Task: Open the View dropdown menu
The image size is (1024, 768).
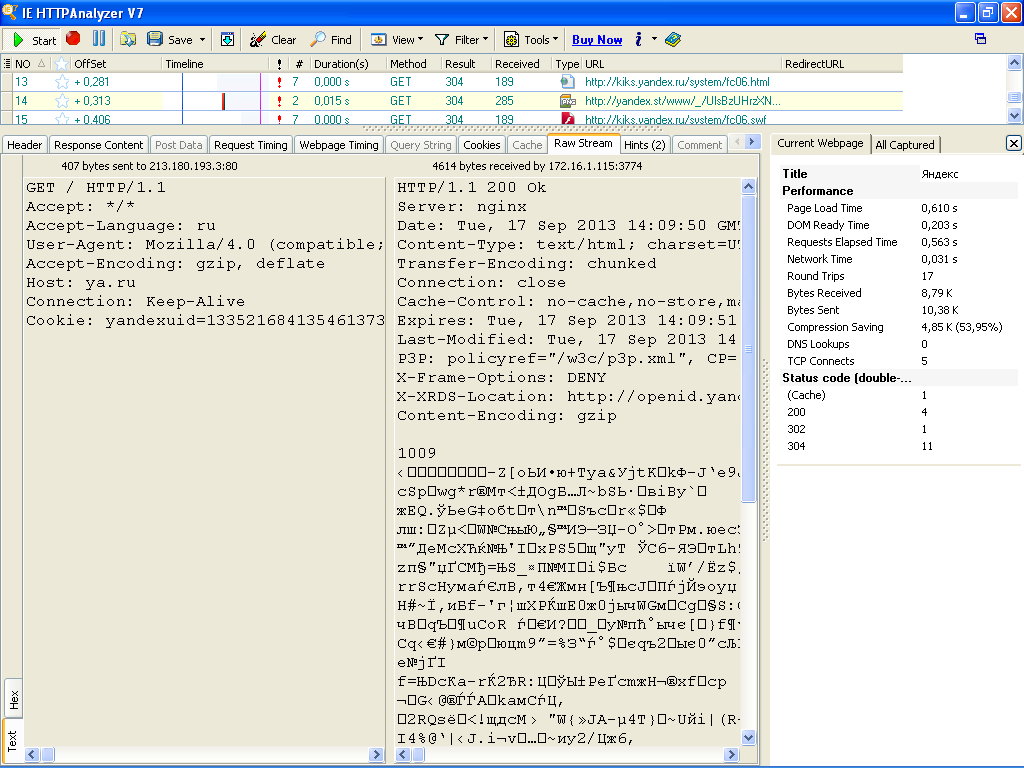Action: pyautogui.click(x=396, y=40)
